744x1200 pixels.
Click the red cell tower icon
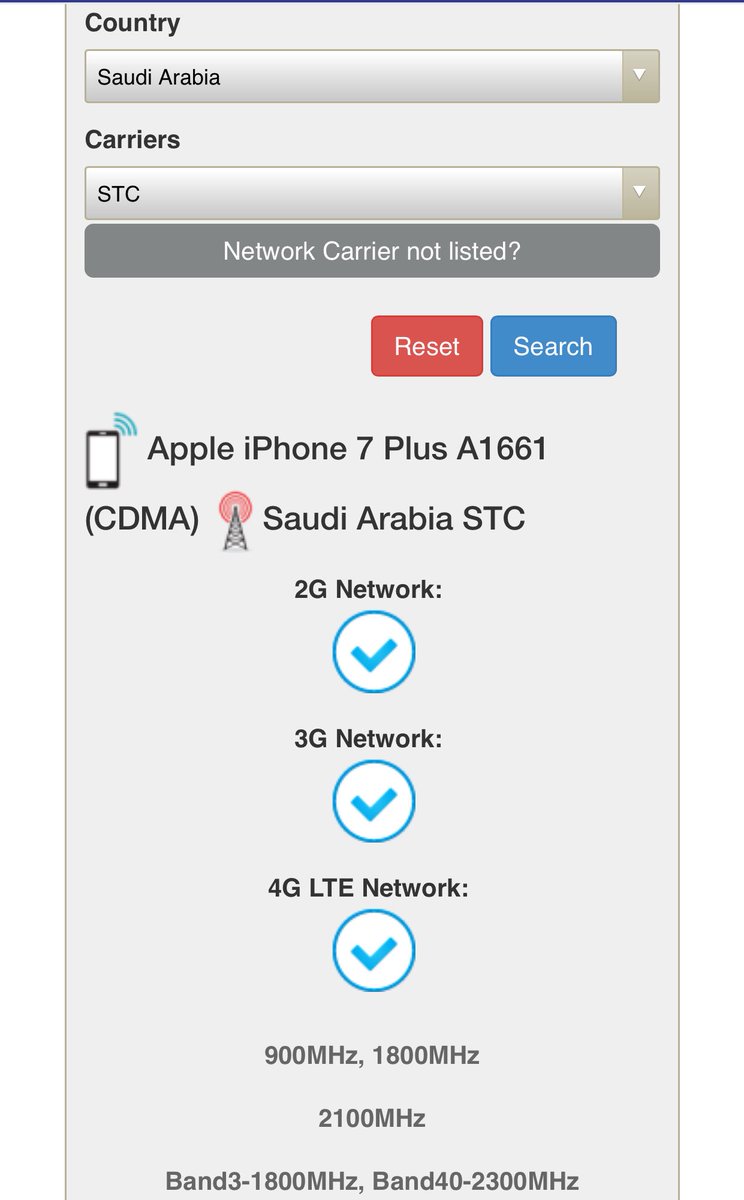coord(236,520)
